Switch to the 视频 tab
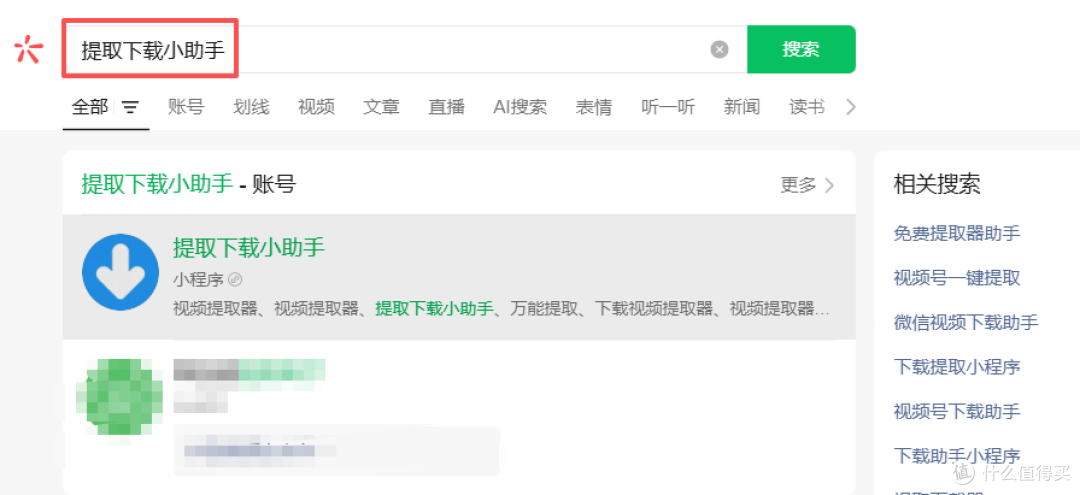Image resolution: width=1080 pixels, height=495 pixels. pos(316,107)
